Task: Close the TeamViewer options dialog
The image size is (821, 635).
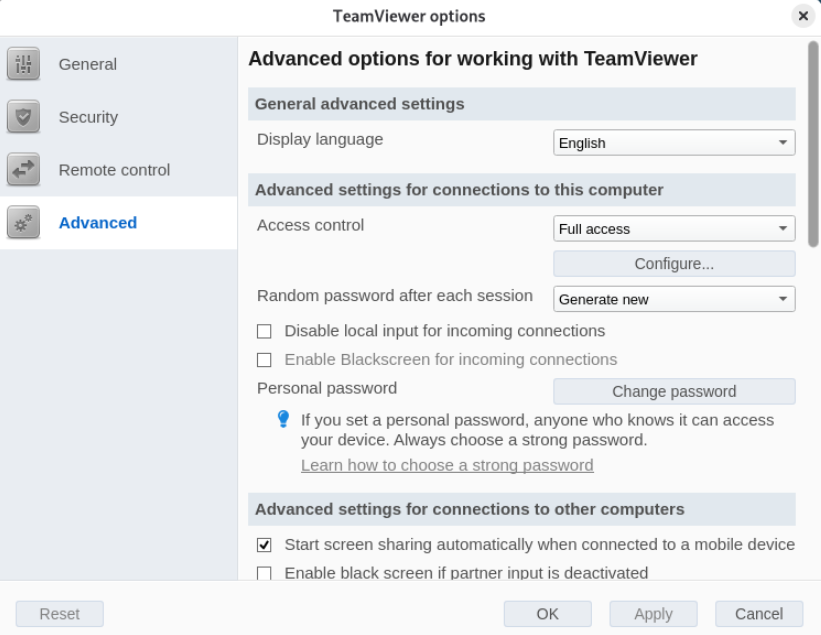Action: 802,17
